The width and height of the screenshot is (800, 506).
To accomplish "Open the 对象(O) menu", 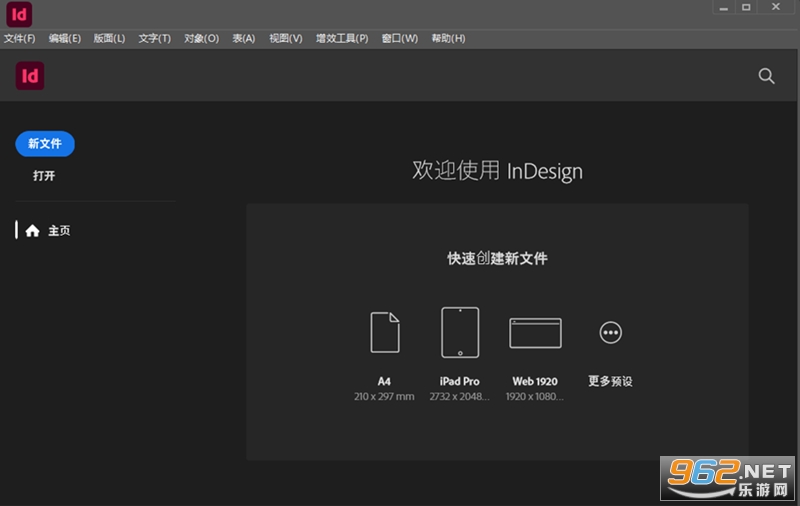I will [202, 38].
